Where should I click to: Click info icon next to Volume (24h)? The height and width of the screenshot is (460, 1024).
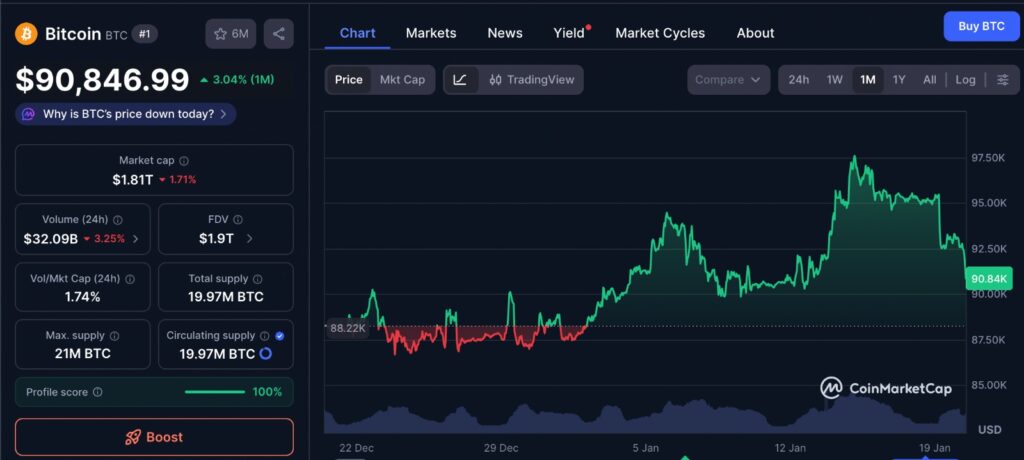pos(118,220)
